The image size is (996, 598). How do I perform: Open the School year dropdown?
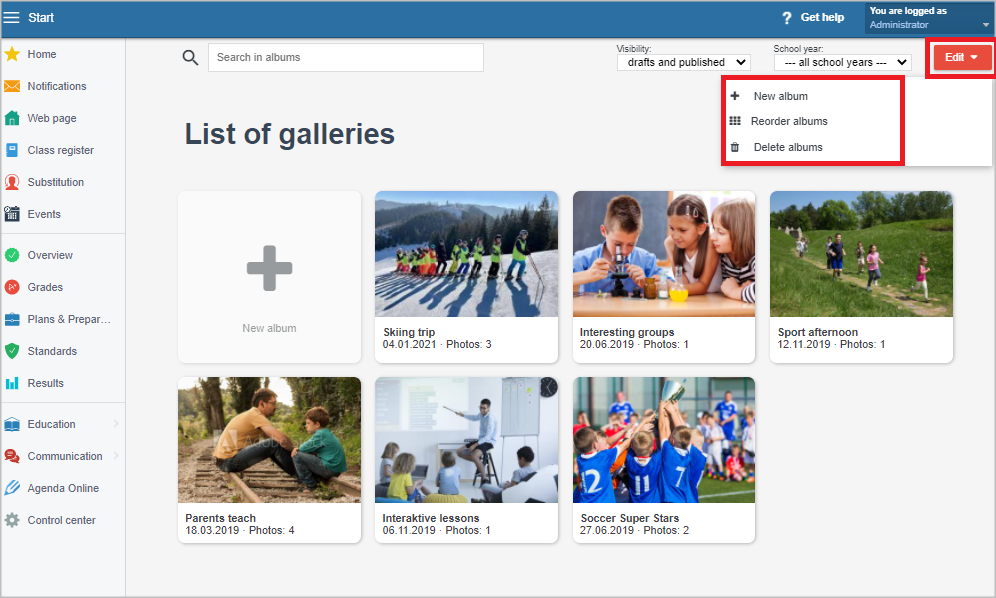[x=842, y=62]
